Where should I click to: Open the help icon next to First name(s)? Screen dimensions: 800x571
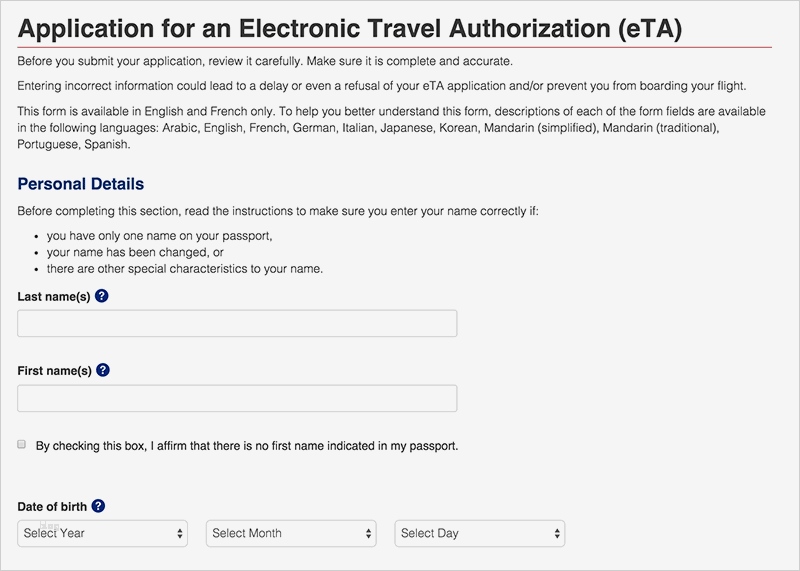pyautogui.click(x=103, y=370)
